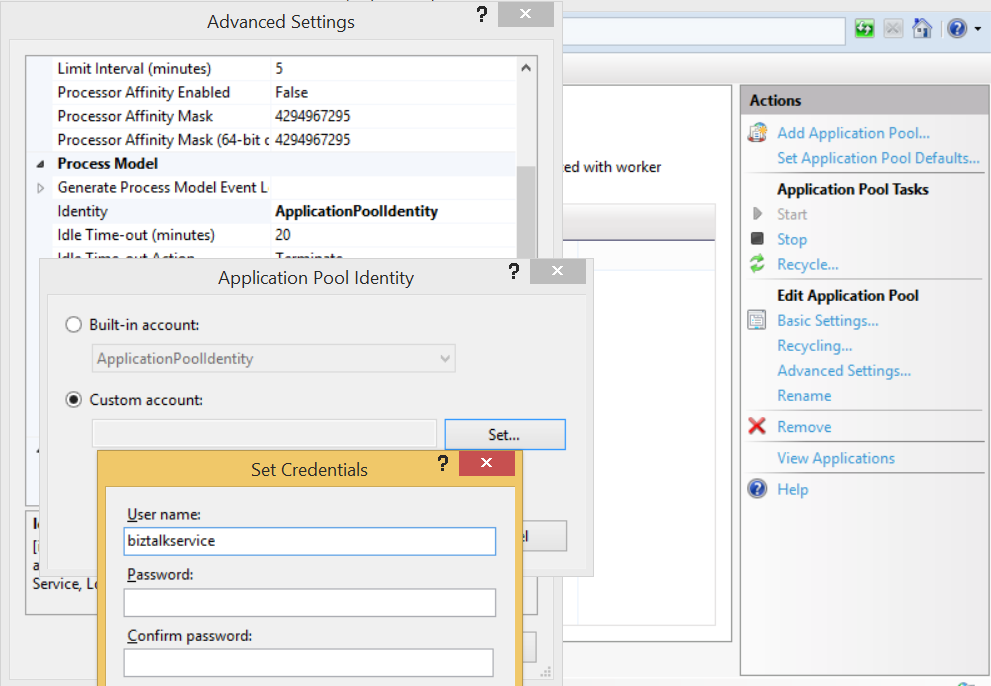Open Set Application Pool Defaults link

point(879,158)
